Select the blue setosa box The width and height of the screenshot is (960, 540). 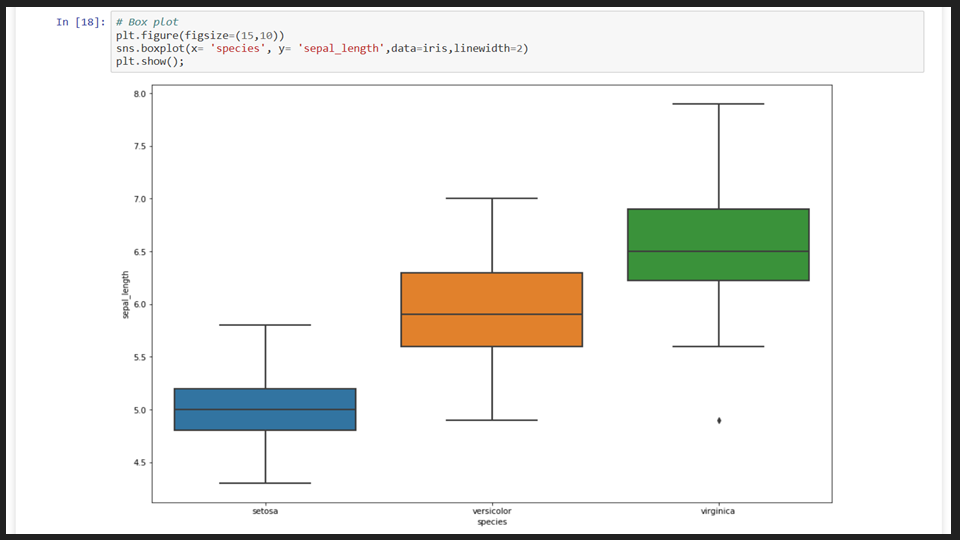coord(265,409)
